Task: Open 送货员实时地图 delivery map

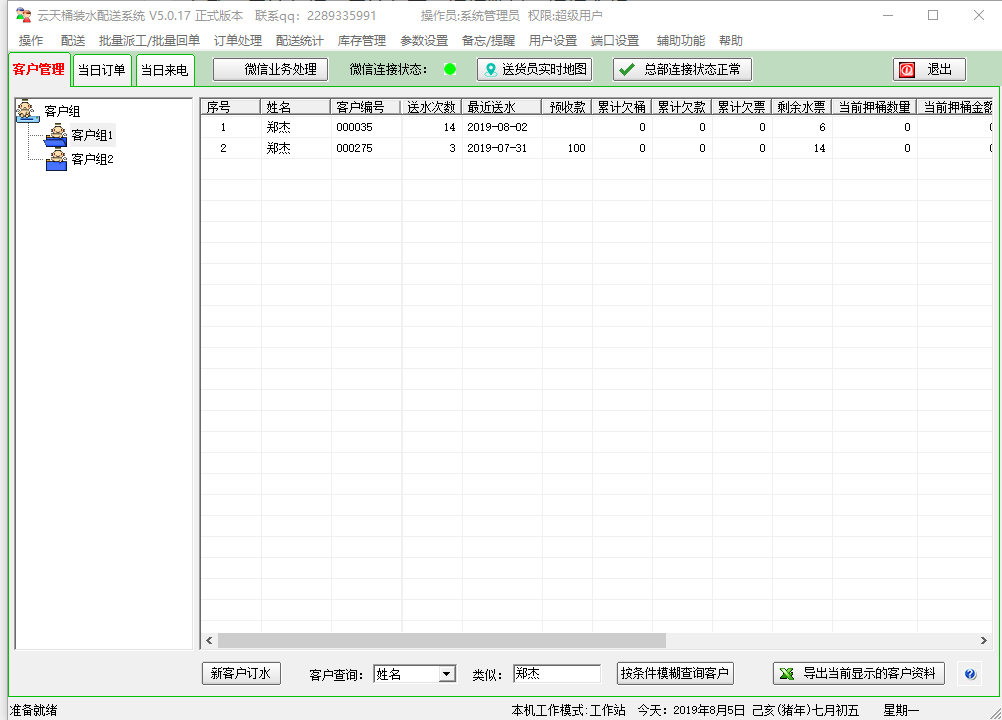Action: 534,69
